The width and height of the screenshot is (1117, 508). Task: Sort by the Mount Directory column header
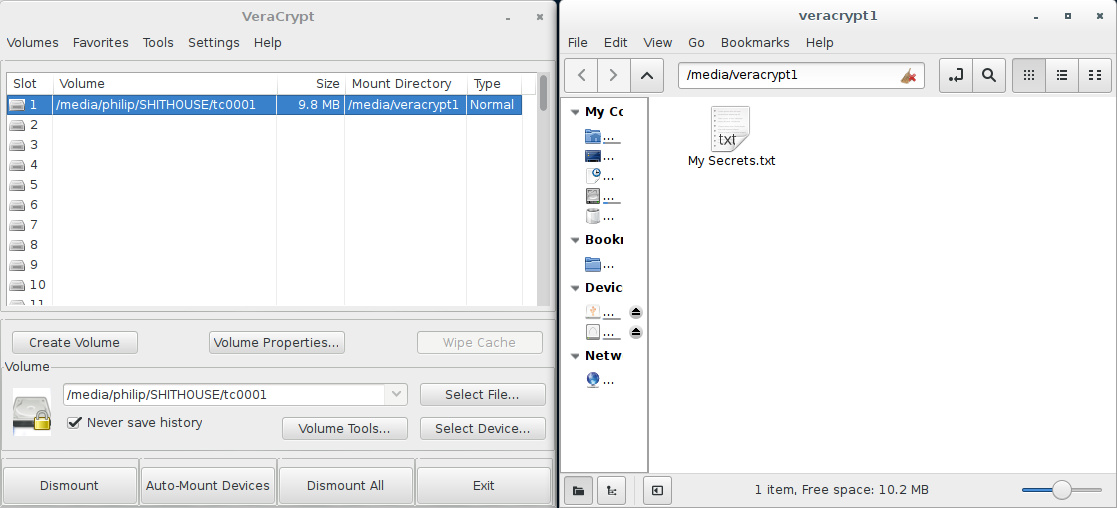(x=406, y=84)
